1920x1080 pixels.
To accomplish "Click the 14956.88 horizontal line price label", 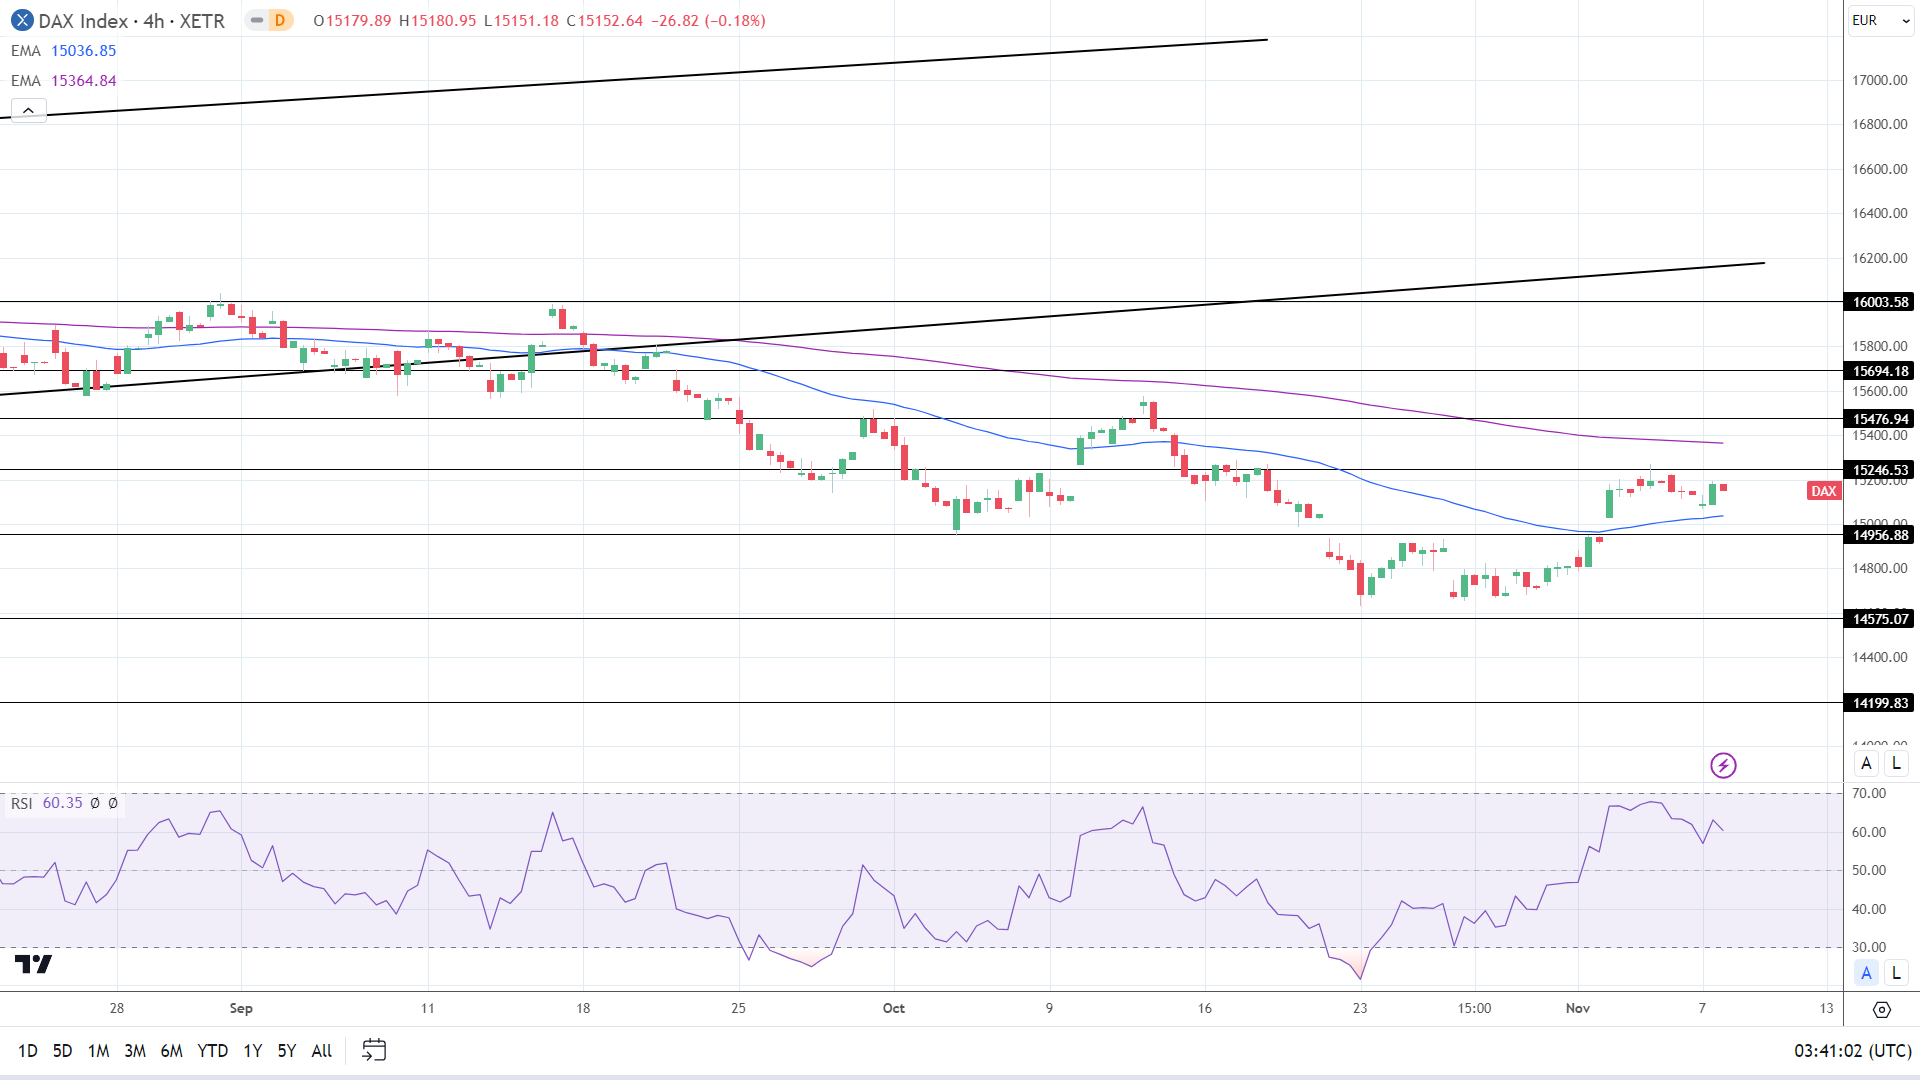I will (x=1880, y=535).
